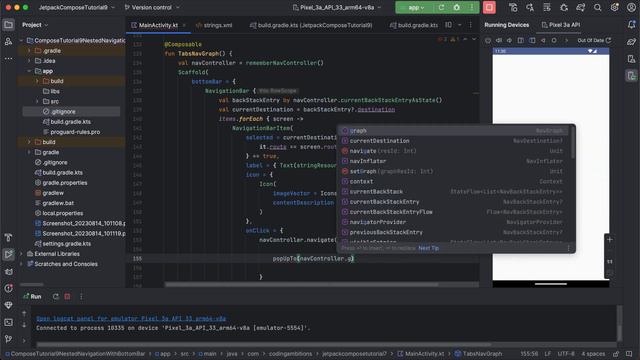Image resolution: width=640 pixels, height=360 pixels.
Task: Open the Resource Manager sidebar icon
Action: pyautogui.click(x=8, y=42)
